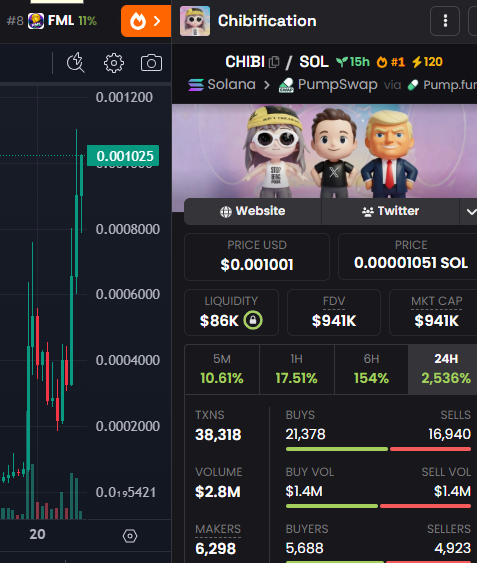Click the Chibification token name
Image resolution: width=477 pixels, height=563 pixels.
pos(267,21)
